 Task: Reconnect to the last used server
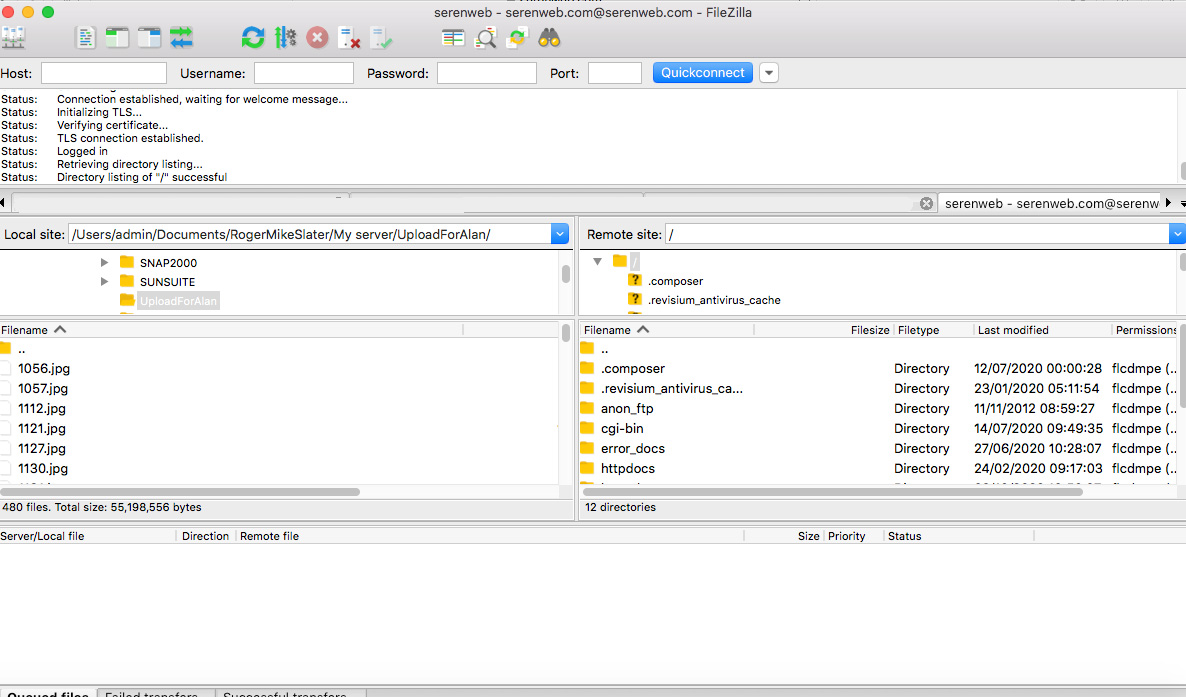(x=381, y=38)
